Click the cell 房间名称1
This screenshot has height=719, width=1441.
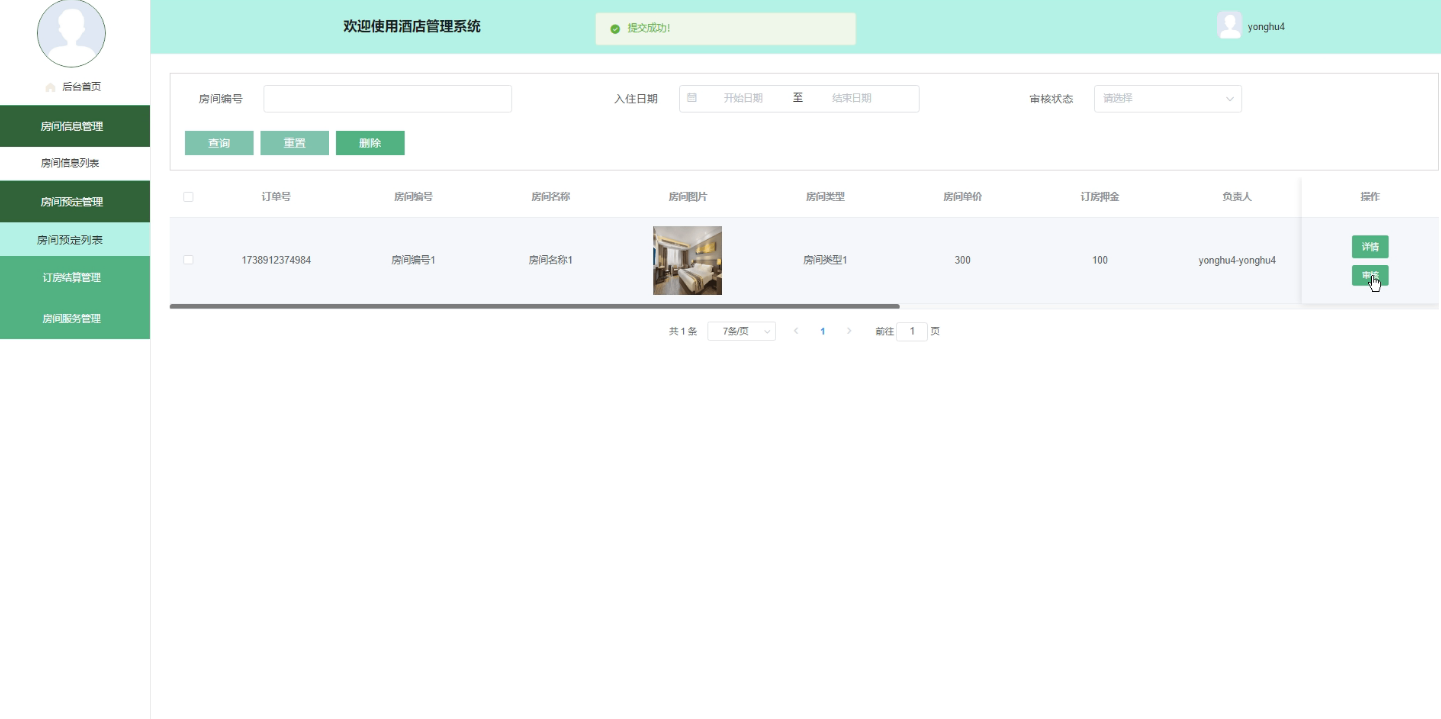[x=550, y=260]
